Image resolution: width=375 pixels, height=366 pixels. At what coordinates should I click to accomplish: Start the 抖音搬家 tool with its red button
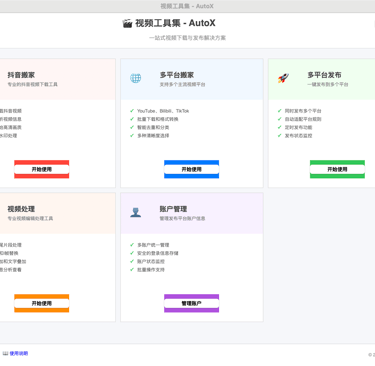[42, 169]
